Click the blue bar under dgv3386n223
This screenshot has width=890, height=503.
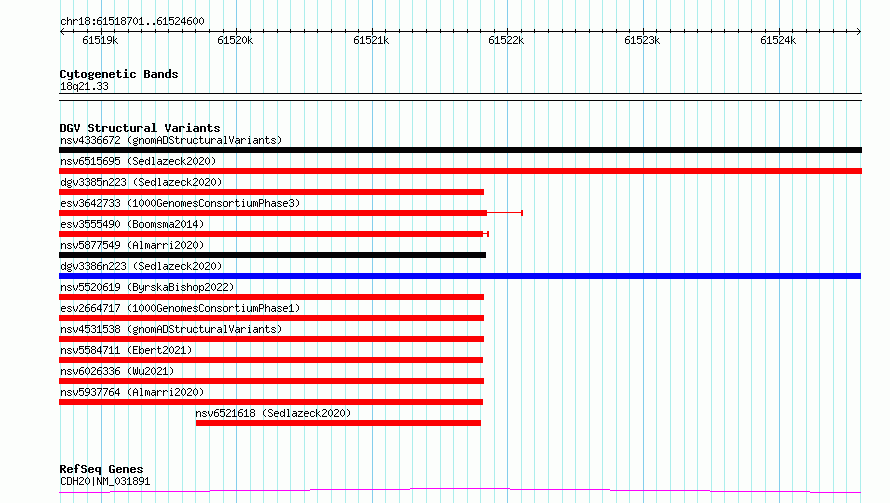click(460, 276)
